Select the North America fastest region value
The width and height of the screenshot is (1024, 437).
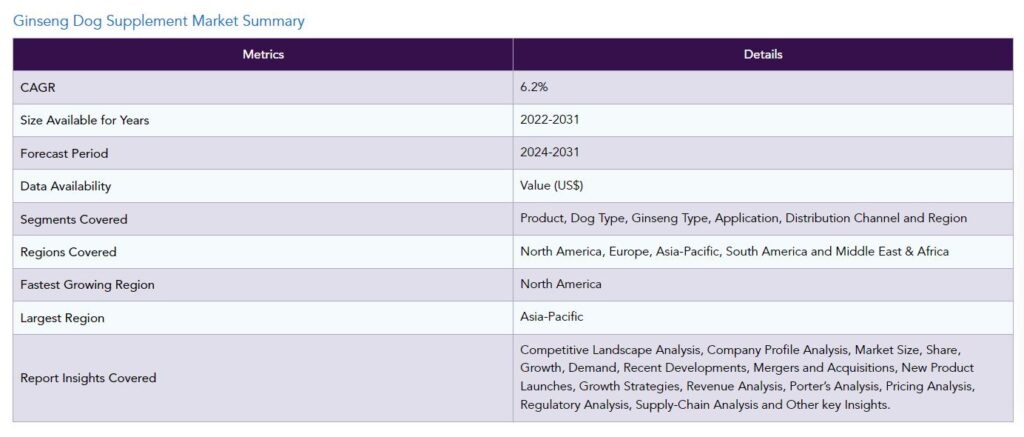click(561, 284)
